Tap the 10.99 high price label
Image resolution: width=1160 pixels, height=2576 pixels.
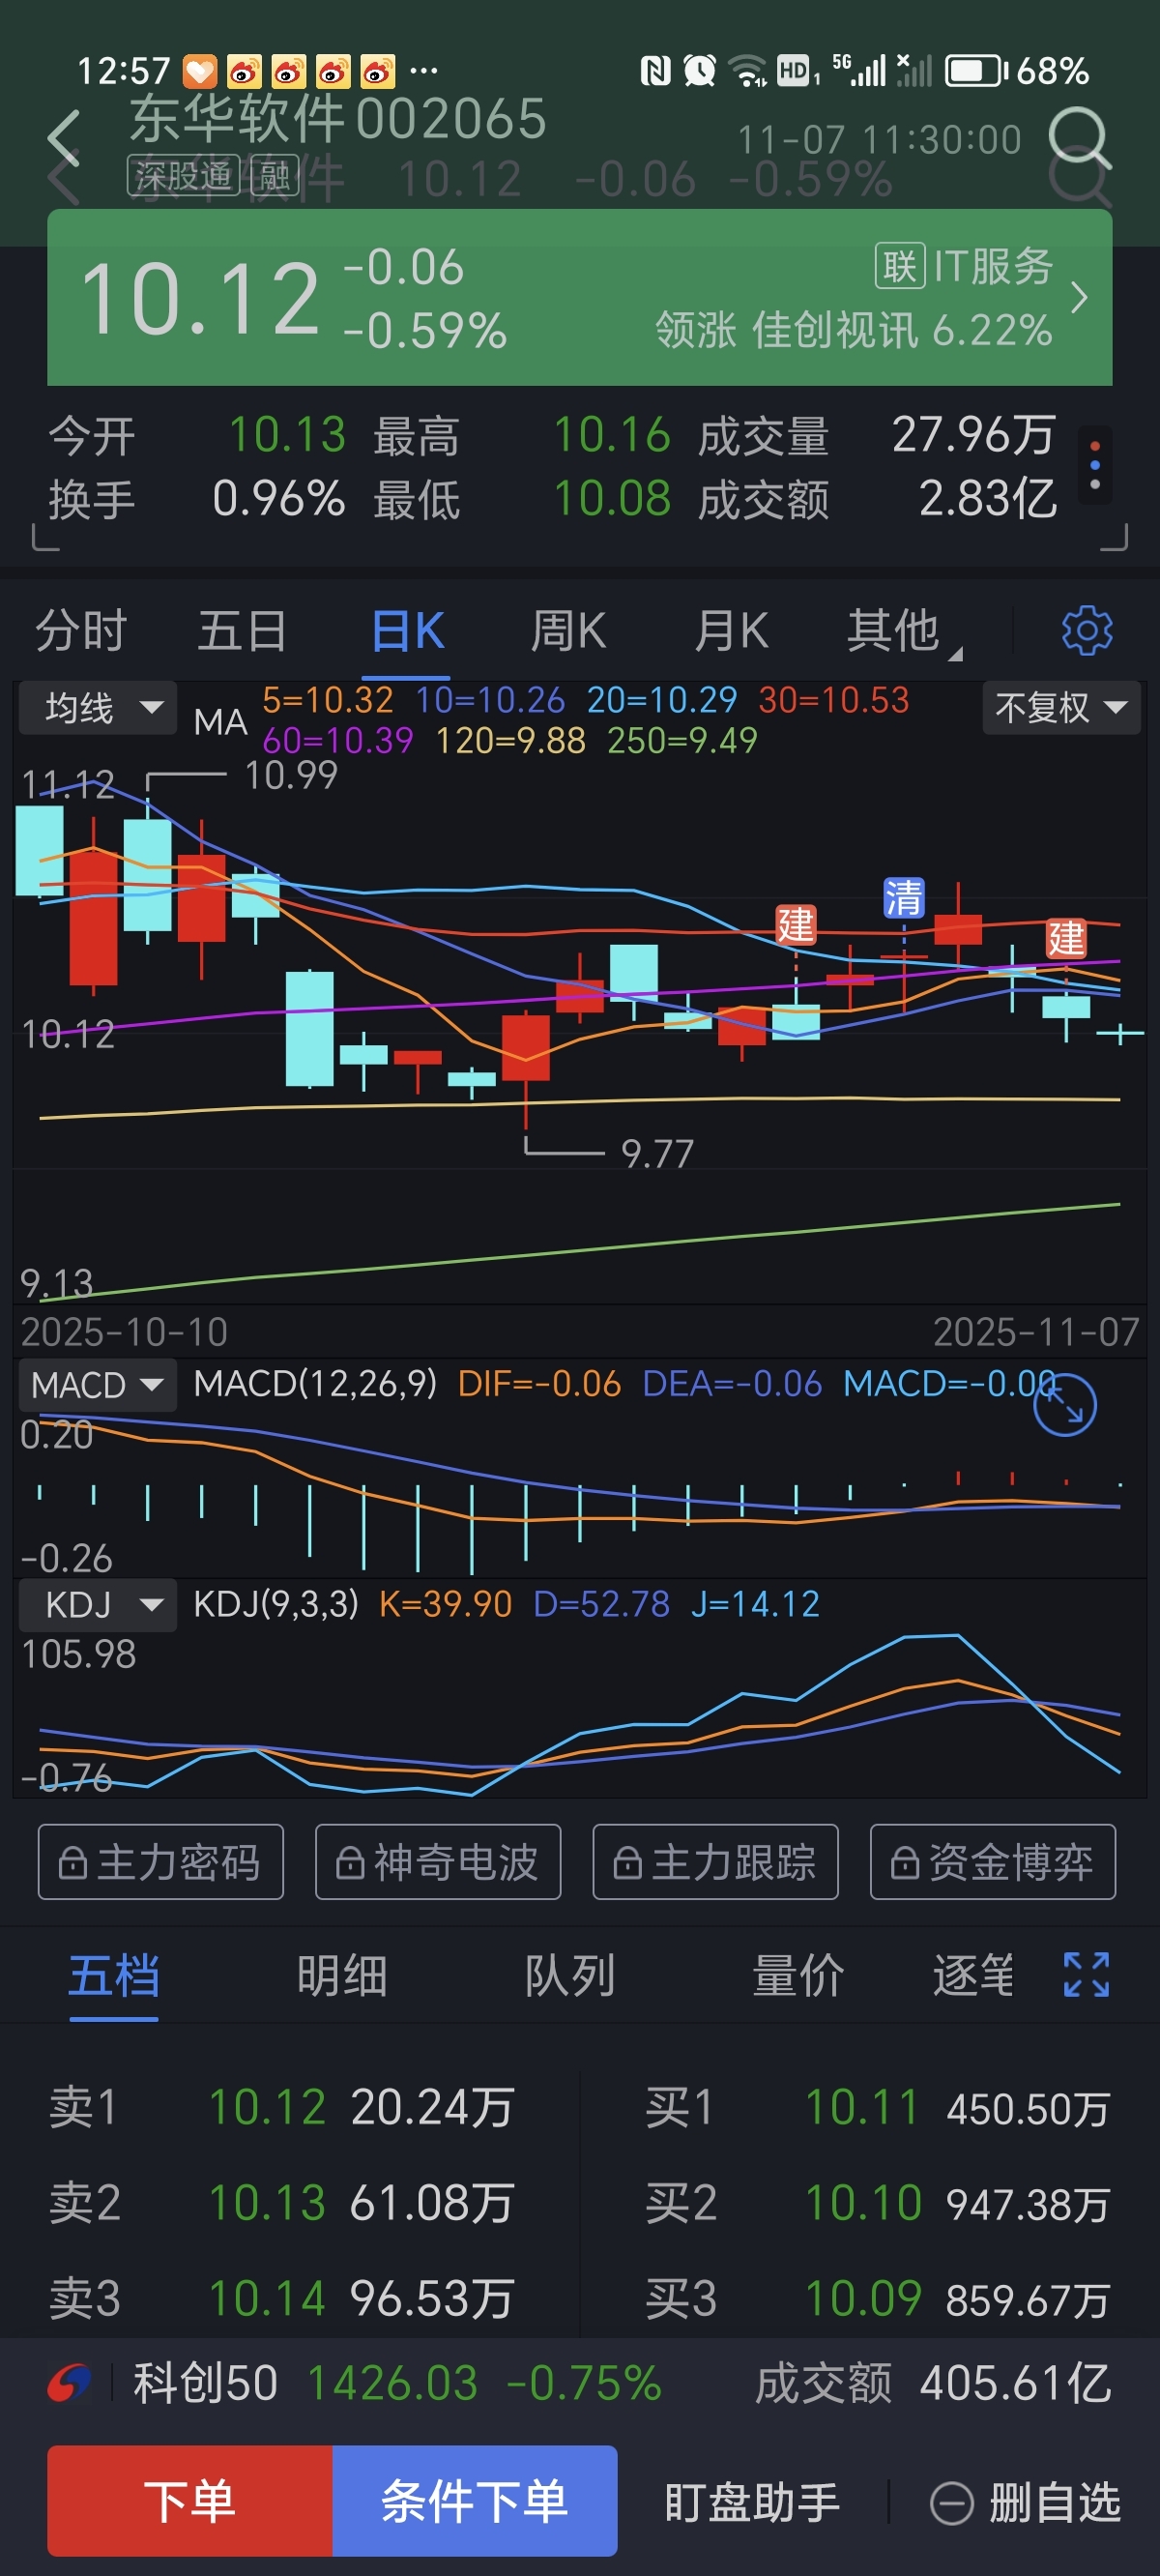pos(291,775)
